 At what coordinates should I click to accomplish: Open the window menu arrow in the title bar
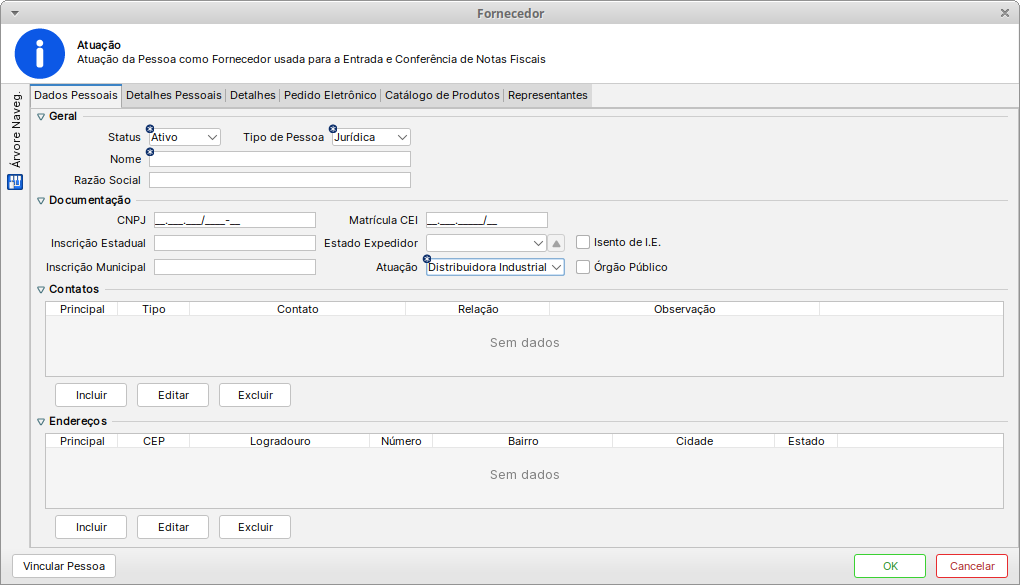(x=14, y=13)
